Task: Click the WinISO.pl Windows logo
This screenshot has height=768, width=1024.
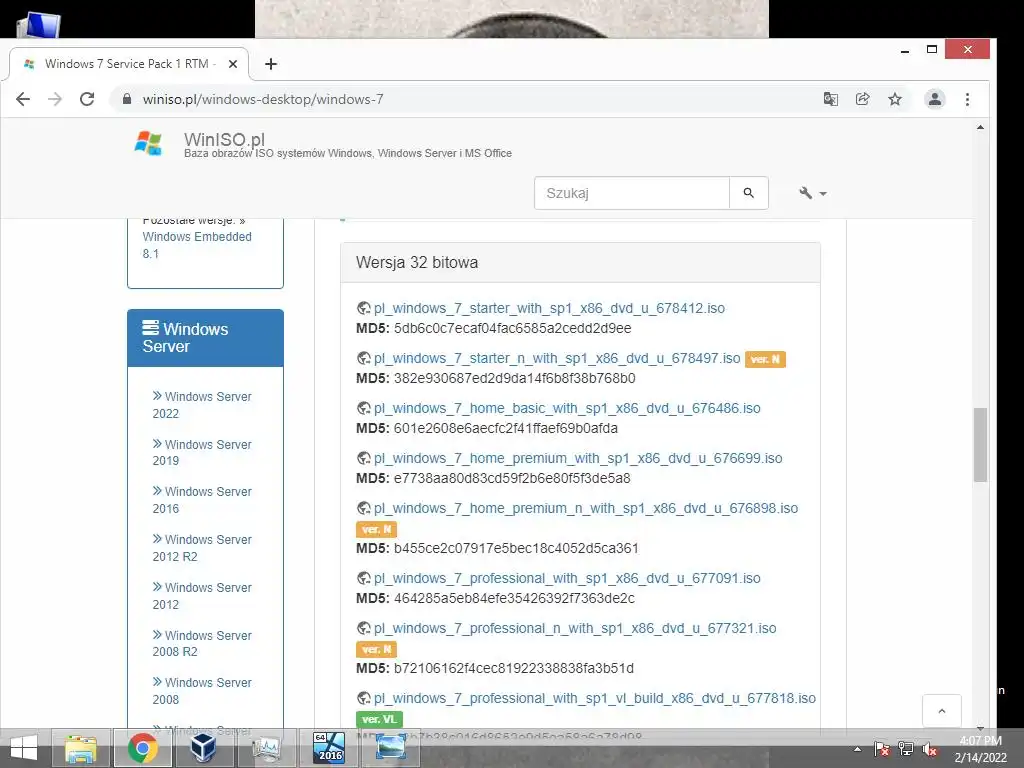Action: [x=148, y=143]
